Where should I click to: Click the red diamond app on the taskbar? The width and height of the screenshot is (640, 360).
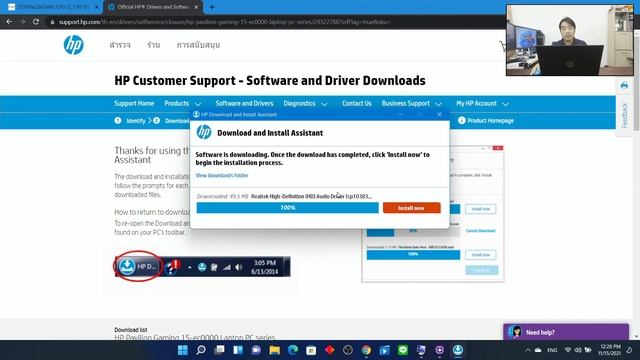click(x=329, y=350)
